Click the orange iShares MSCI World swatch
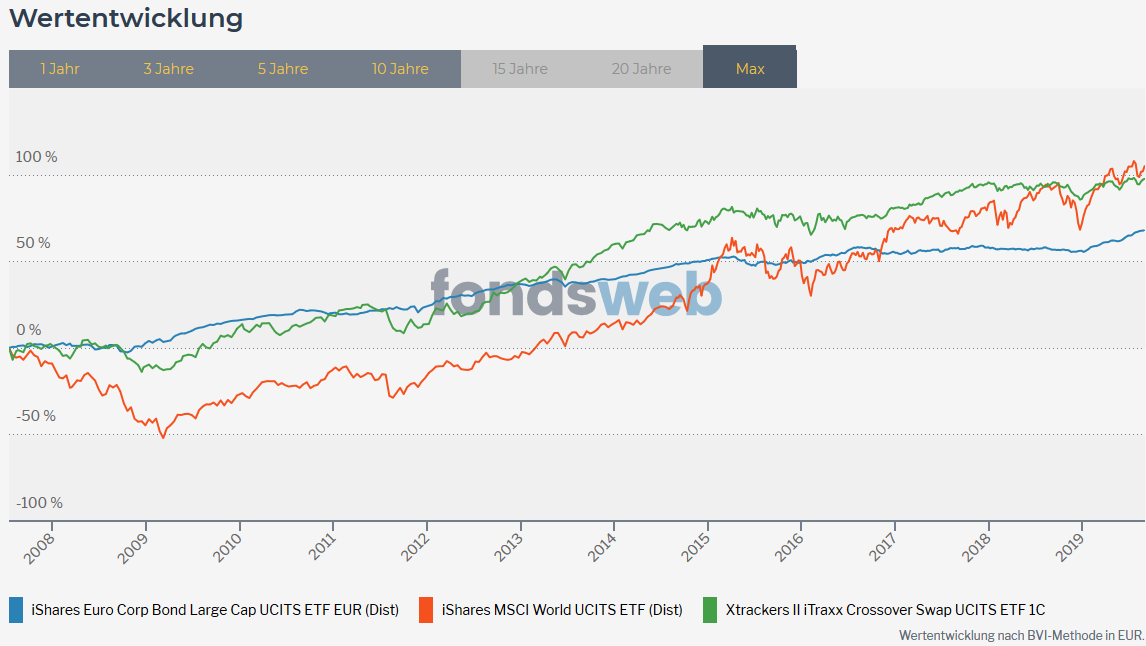Screen dimensions: 1146x646 (426, 609)
